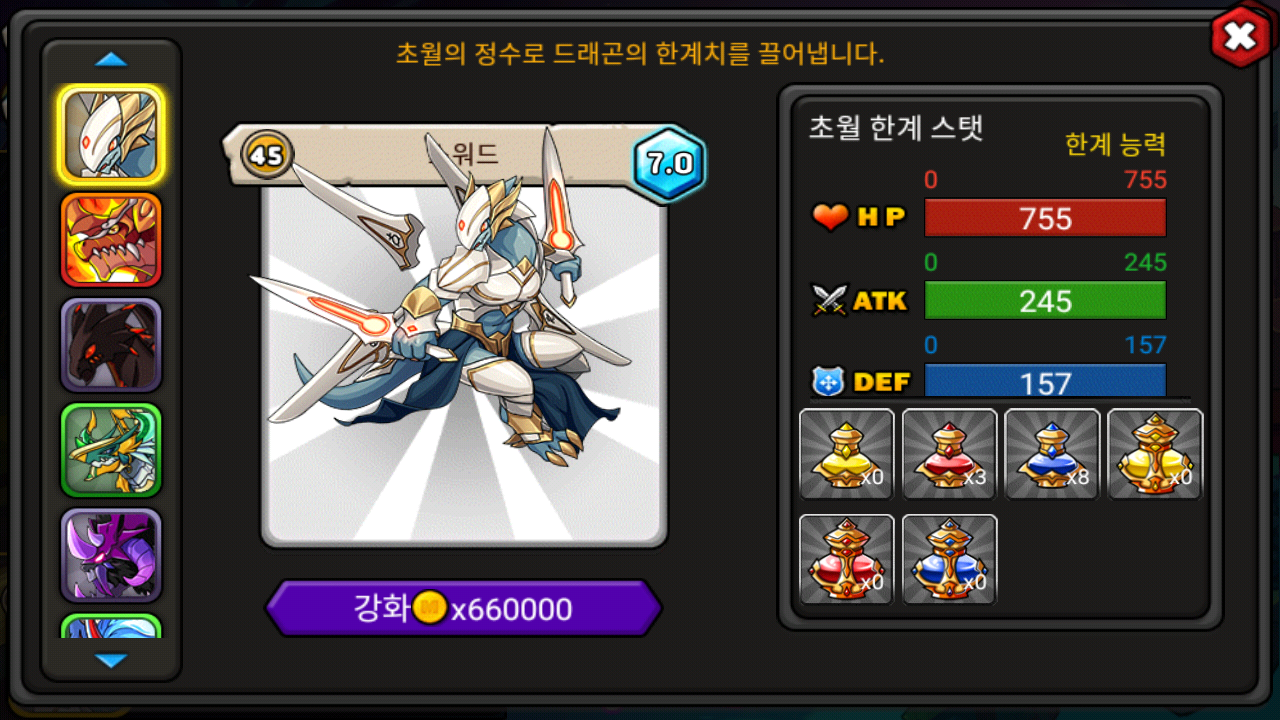1280x720 pixels.
Task: Use the small blue essence potion x8
Action: [x=1052, y=454]
